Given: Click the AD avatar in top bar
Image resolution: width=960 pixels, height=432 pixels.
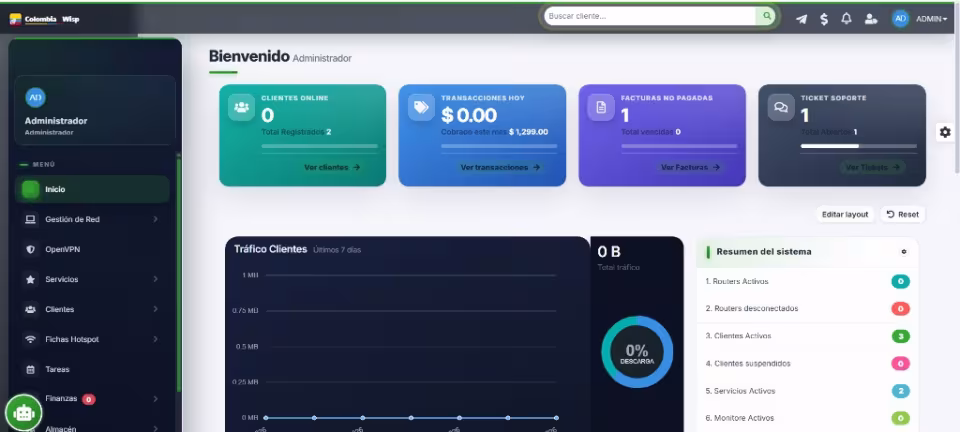Looking at the screenshot, I should [x=900, y=19].
